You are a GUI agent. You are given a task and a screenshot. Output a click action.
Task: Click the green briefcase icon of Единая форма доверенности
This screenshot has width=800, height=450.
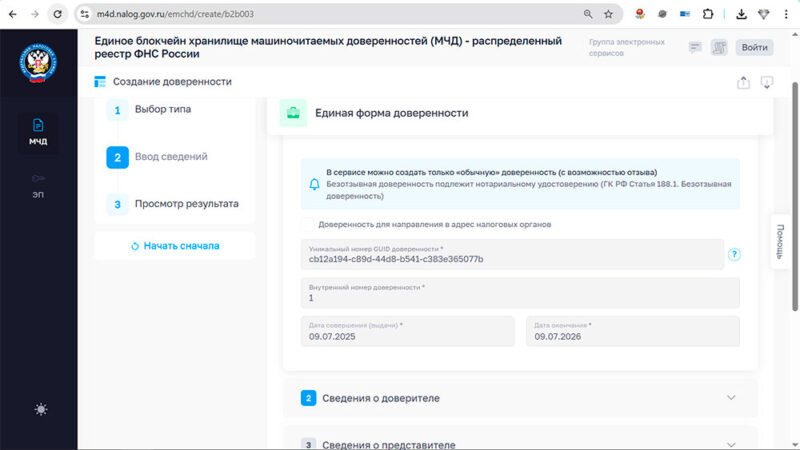point(293,113)
